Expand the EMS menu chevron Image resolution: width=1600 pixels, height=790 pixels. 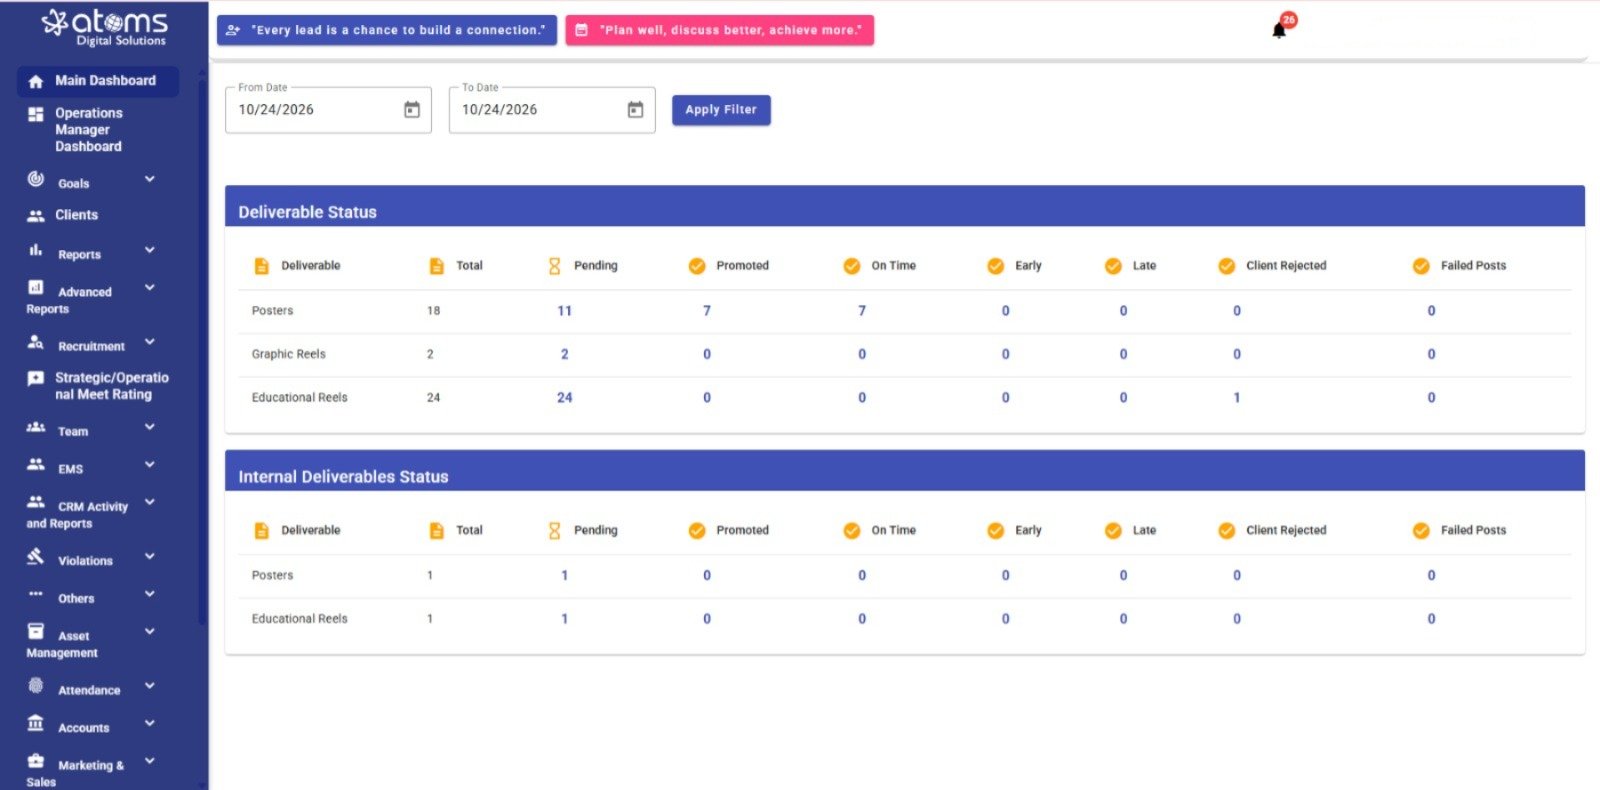(x=150, y=464)
